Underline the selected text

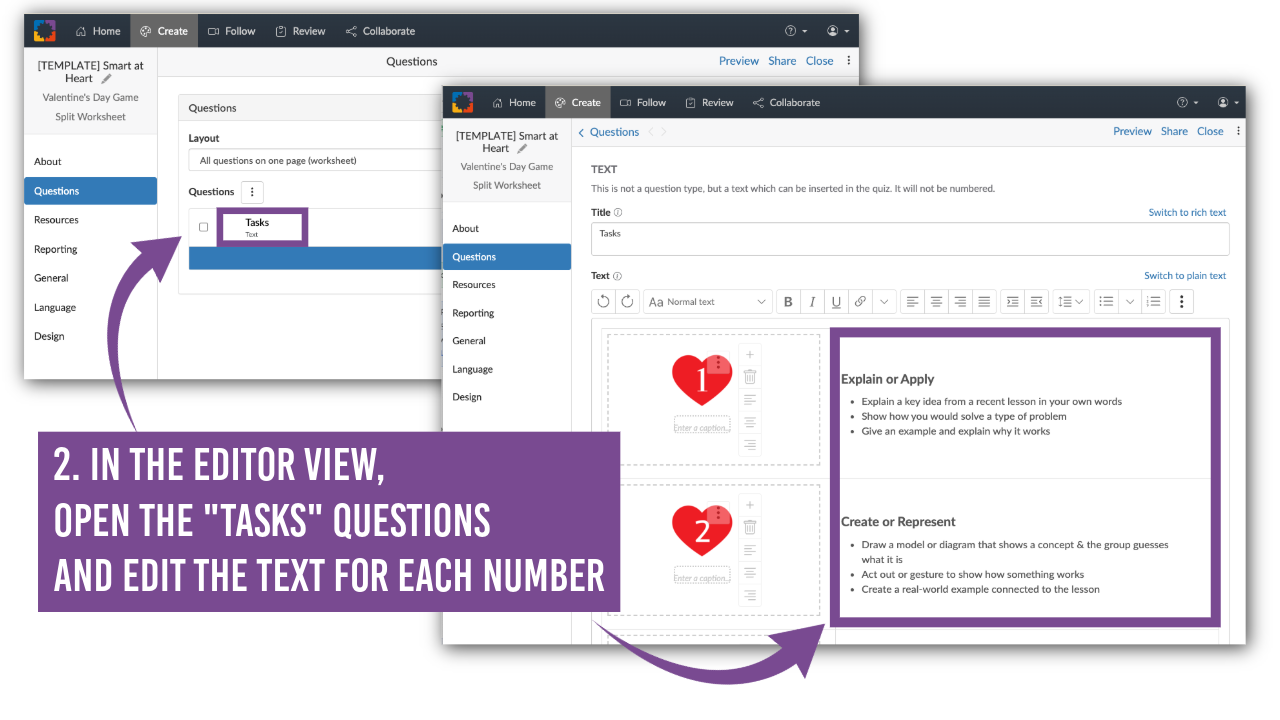(836, 301)
